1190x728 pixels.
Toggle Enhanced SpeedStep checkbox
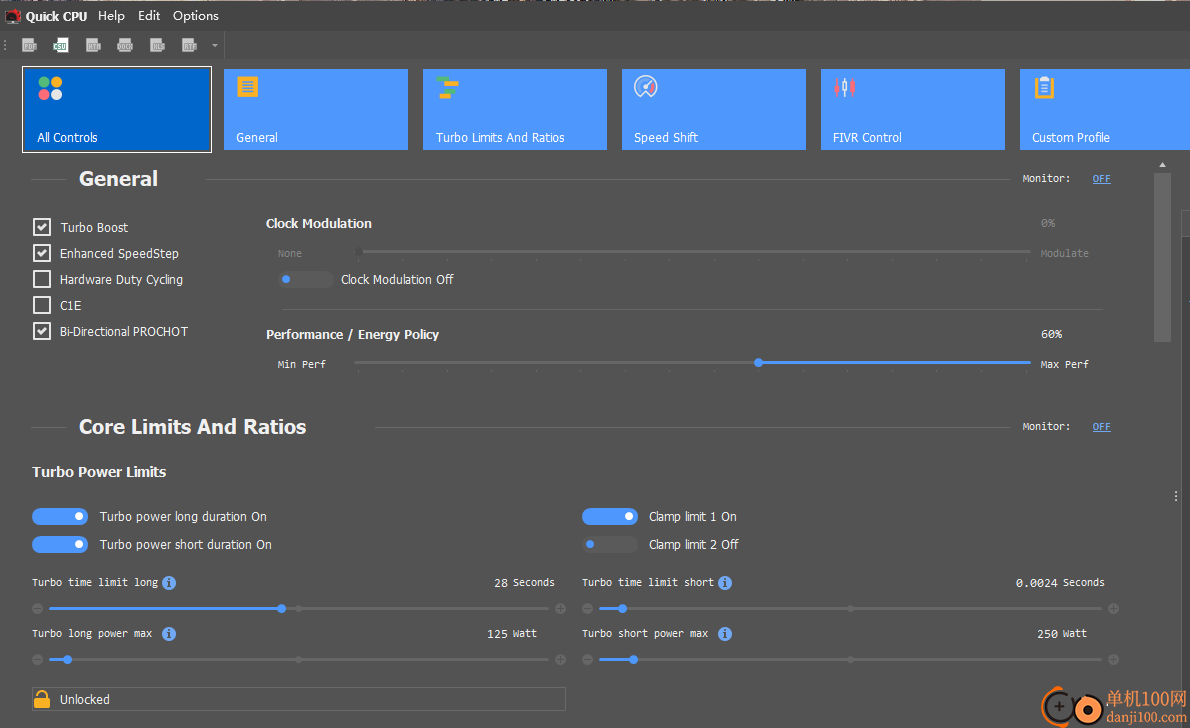point(42,253)
